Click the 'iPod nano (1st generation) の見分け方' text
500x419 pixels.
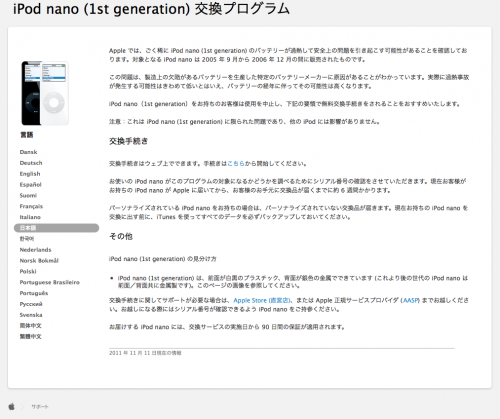tap(163, 259)
